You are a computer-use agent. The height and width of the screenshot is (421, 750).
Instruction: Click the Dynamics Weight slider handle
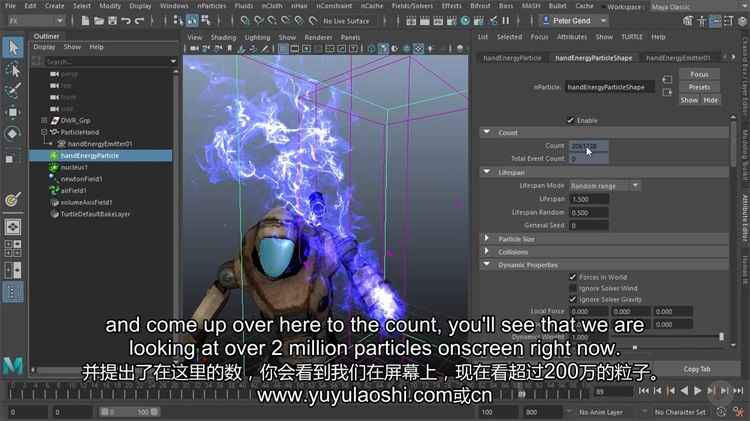coord(721,337)
